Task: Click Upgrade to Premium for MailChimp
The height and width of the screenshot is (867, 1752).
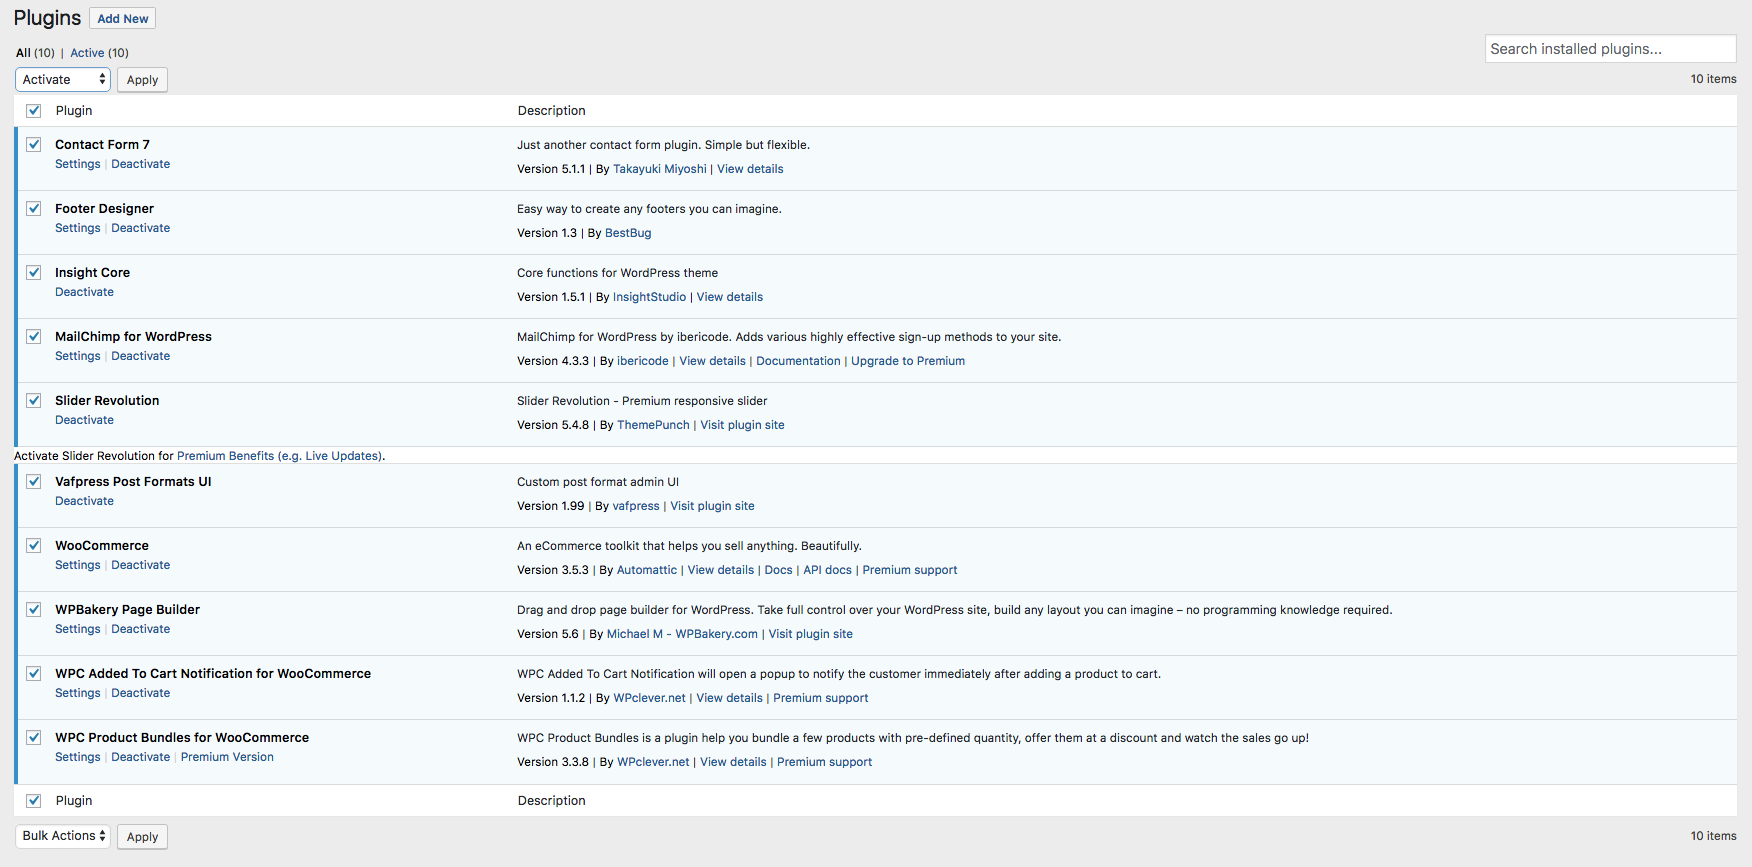Action: 908,361
